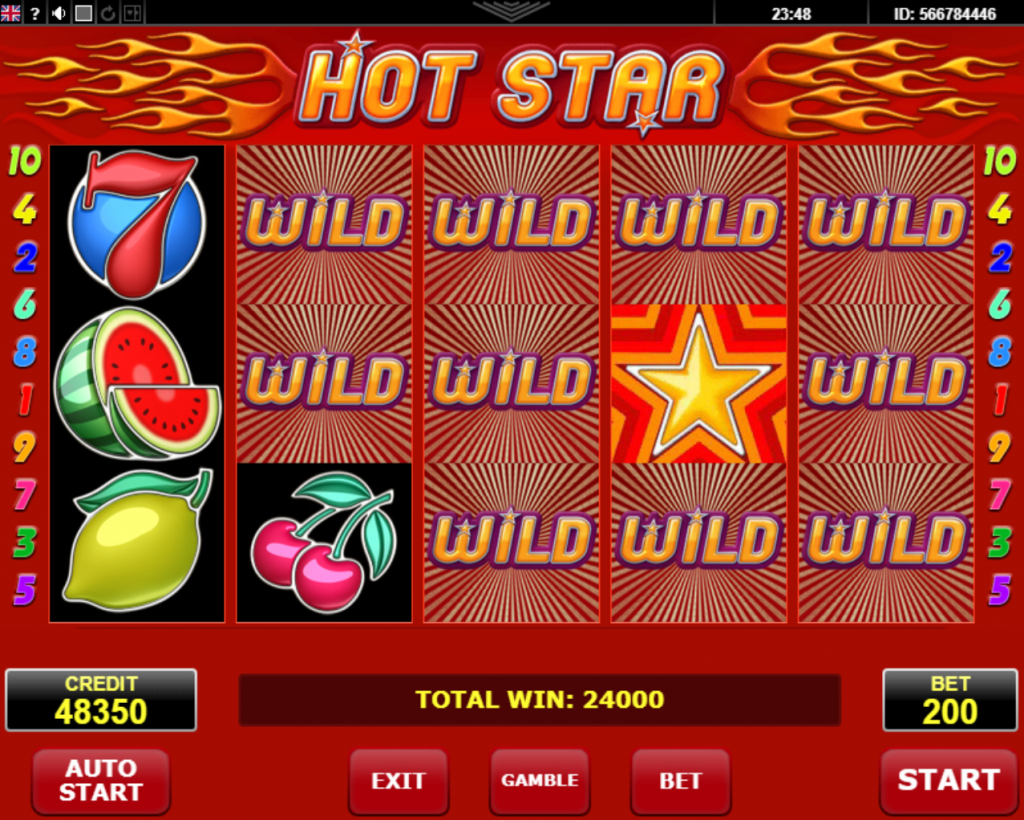1024x820 pixels.
Task: Open the help question mark icon
Action: 35,13
